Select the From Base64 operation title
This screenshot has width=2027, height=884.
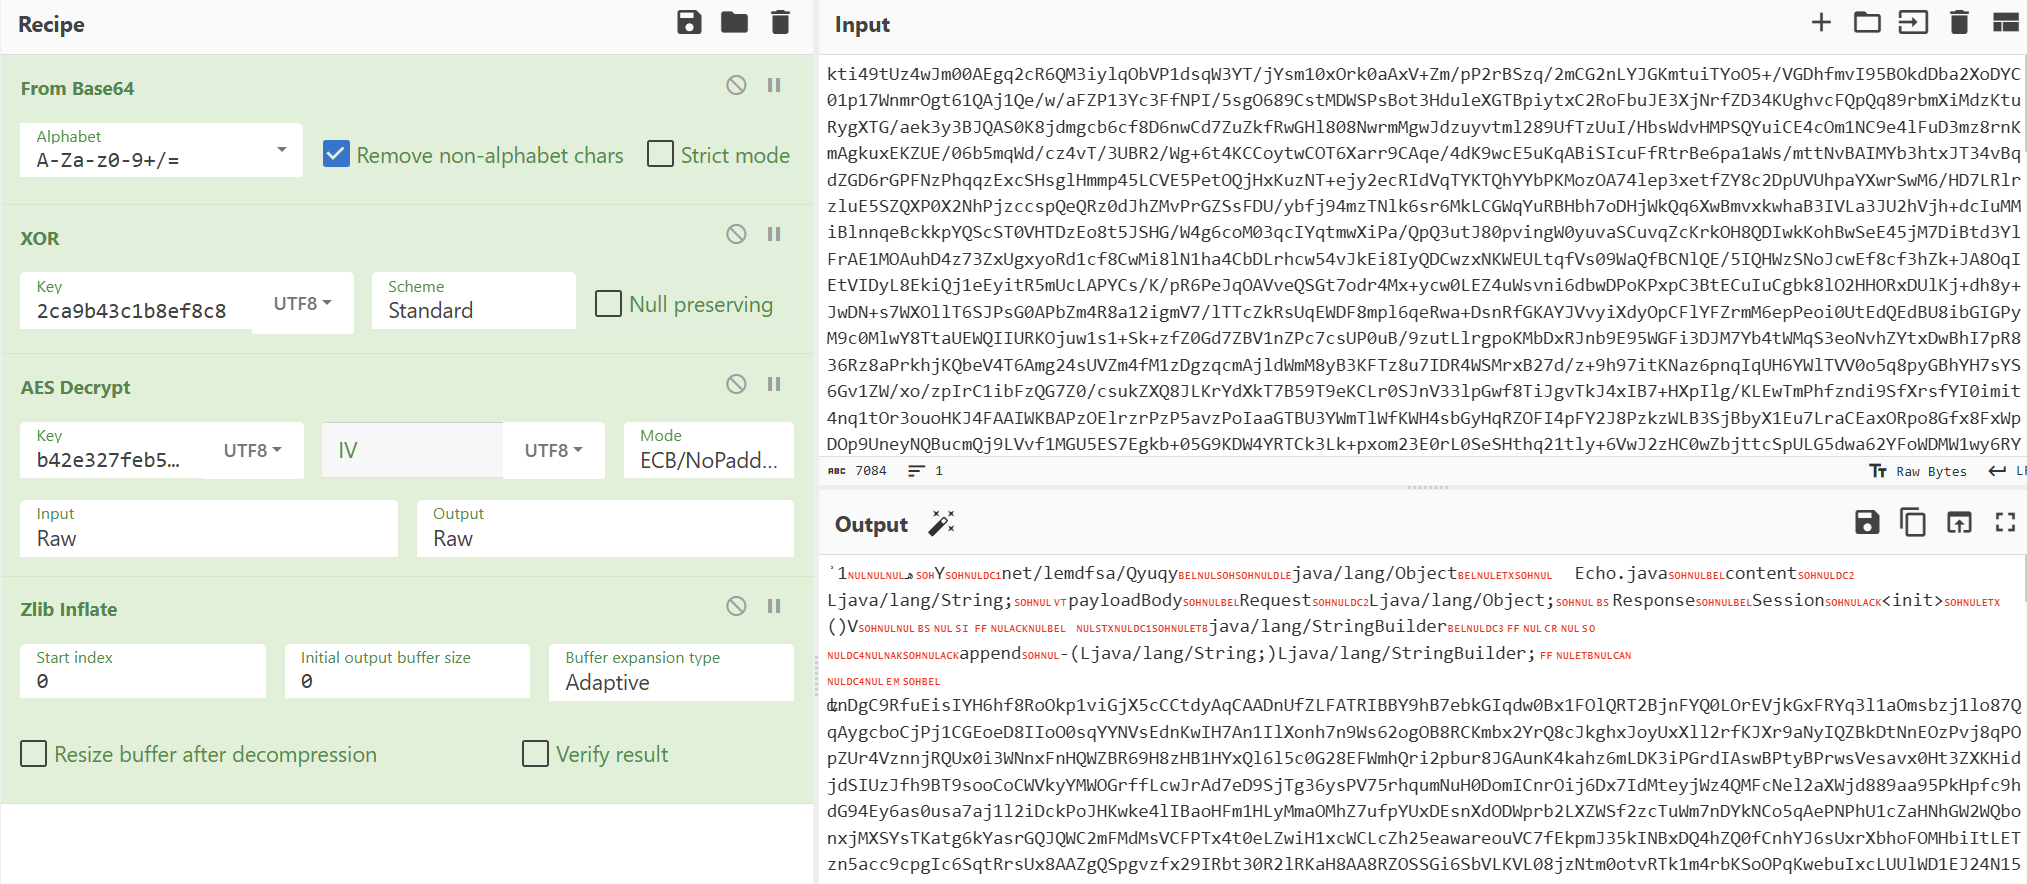coord(77,88)
